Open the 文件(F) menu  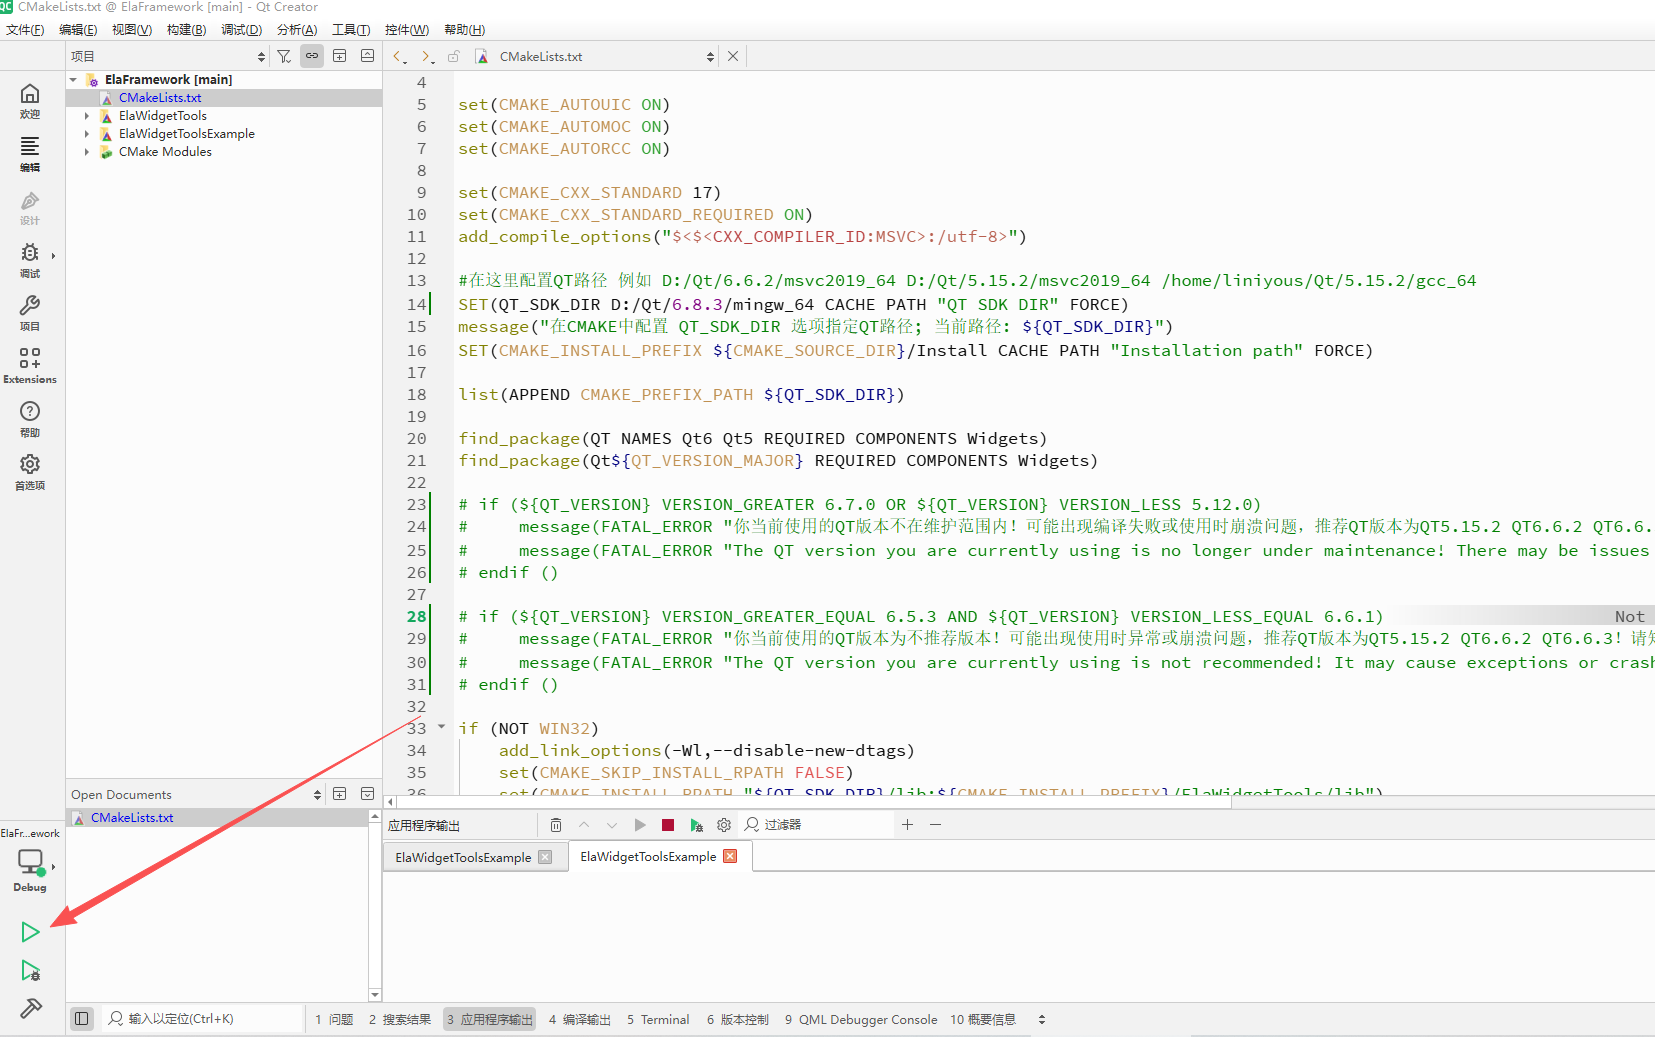pos(25,30)
